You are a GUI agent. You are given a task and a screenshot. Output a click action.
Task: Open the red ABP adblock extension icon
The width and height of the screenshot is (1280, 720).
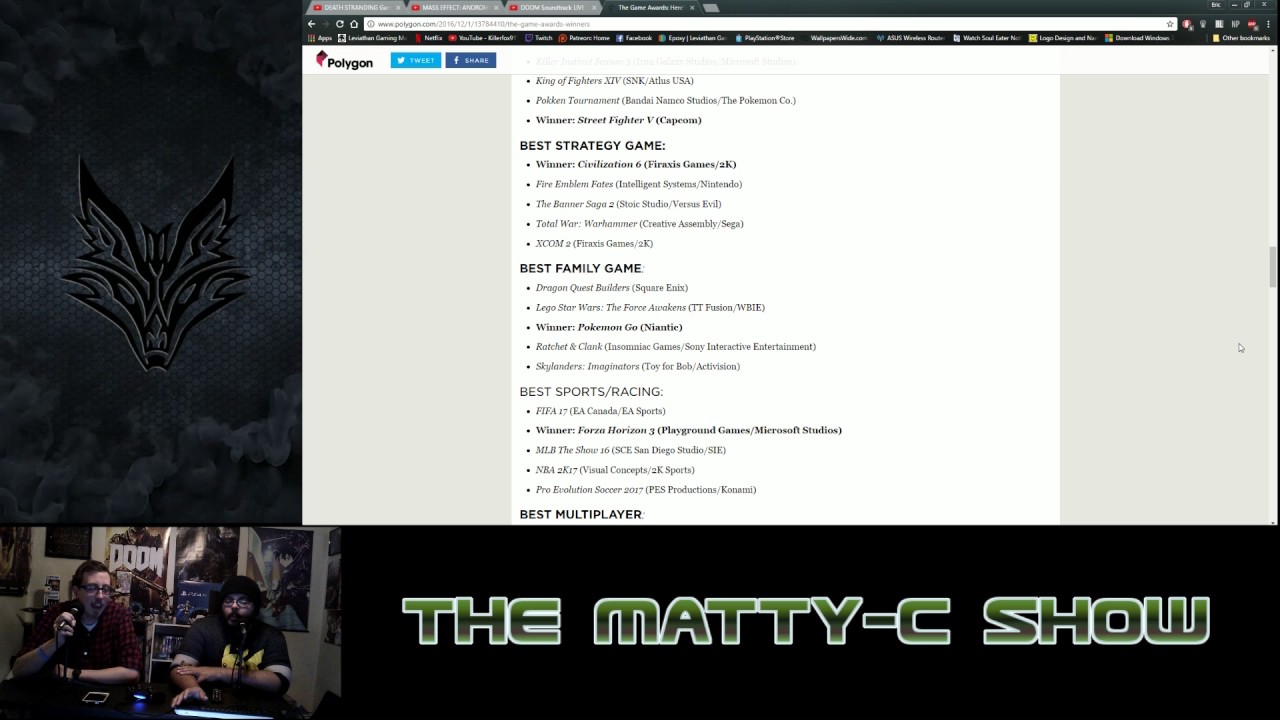[1252, 24]
